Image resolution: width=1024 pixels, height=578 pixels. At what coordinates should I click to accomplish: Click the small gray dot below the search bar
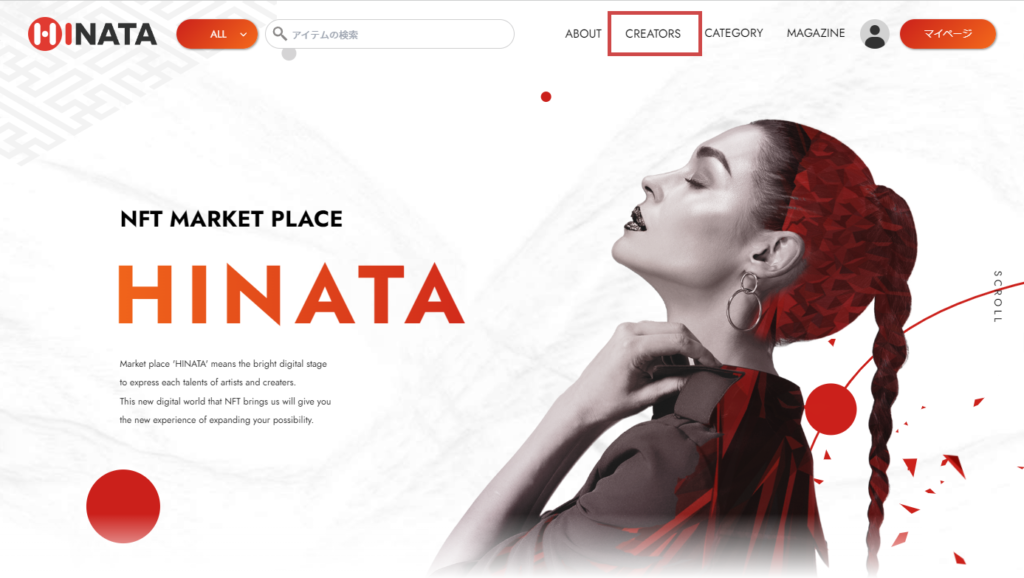289,54
